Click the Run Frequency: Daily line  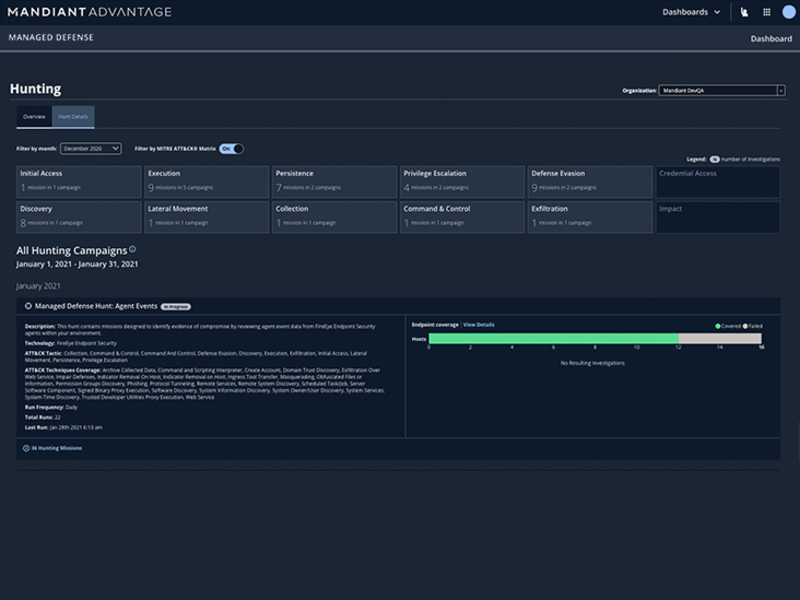click(51, 407)
